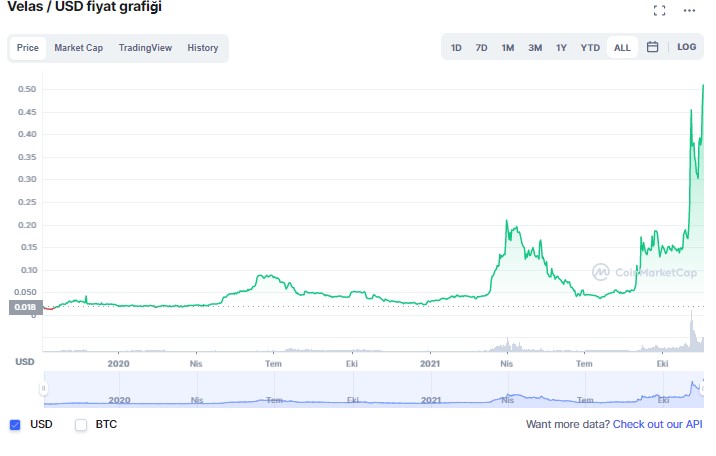716x456 pixels.
Task: Click the 0.50 label on the y-axis
Action: (x=27, y=89)
